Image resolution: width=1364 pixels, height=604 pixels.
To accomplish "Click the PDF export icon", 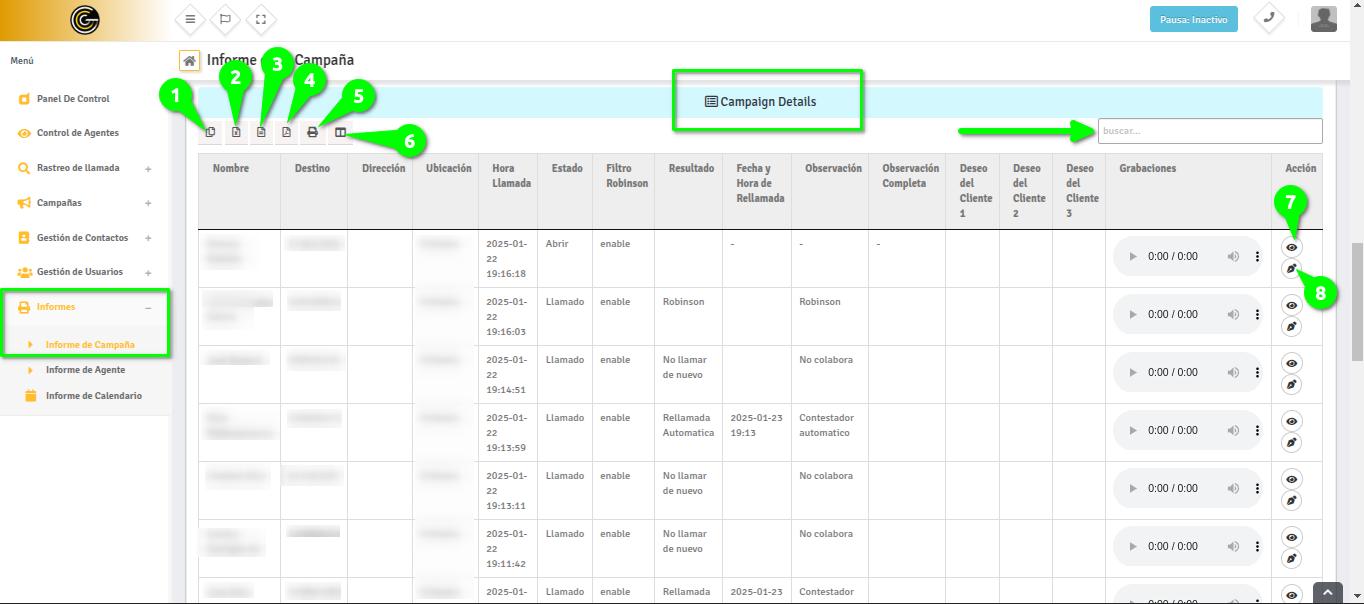I will pos(286,132).
